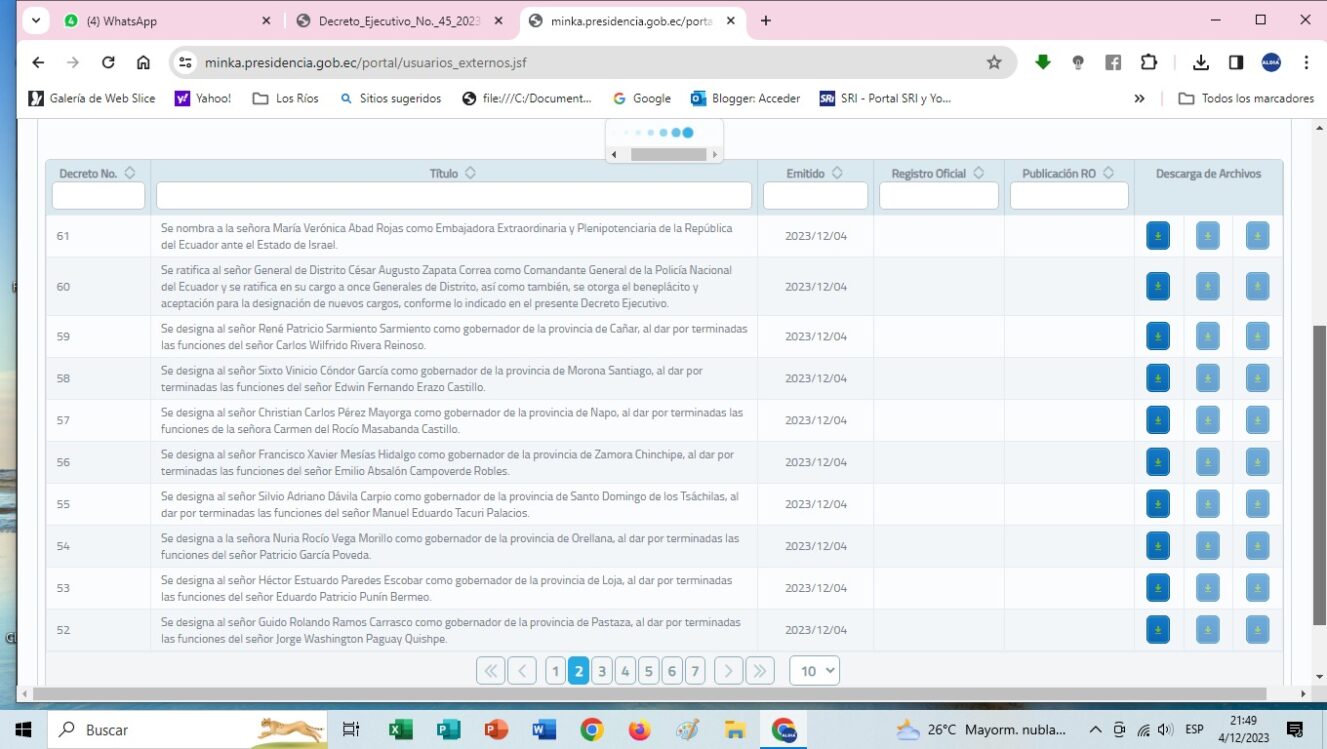
Task: Go to the last page of results
Action: [x=760, y=671]
